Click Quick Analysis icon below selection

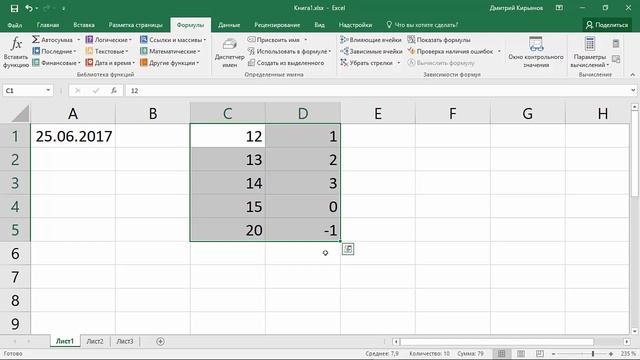tap(348, 249)
